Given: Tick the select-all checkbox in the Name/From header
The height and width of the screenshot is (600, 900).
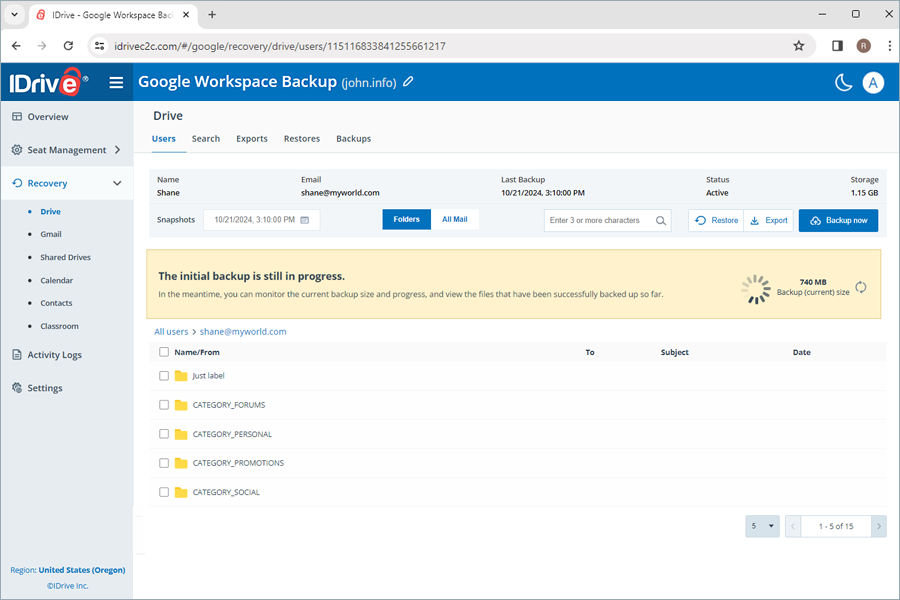Looking at the screenshot, I should pyautogui.click(x=164, y=352).
